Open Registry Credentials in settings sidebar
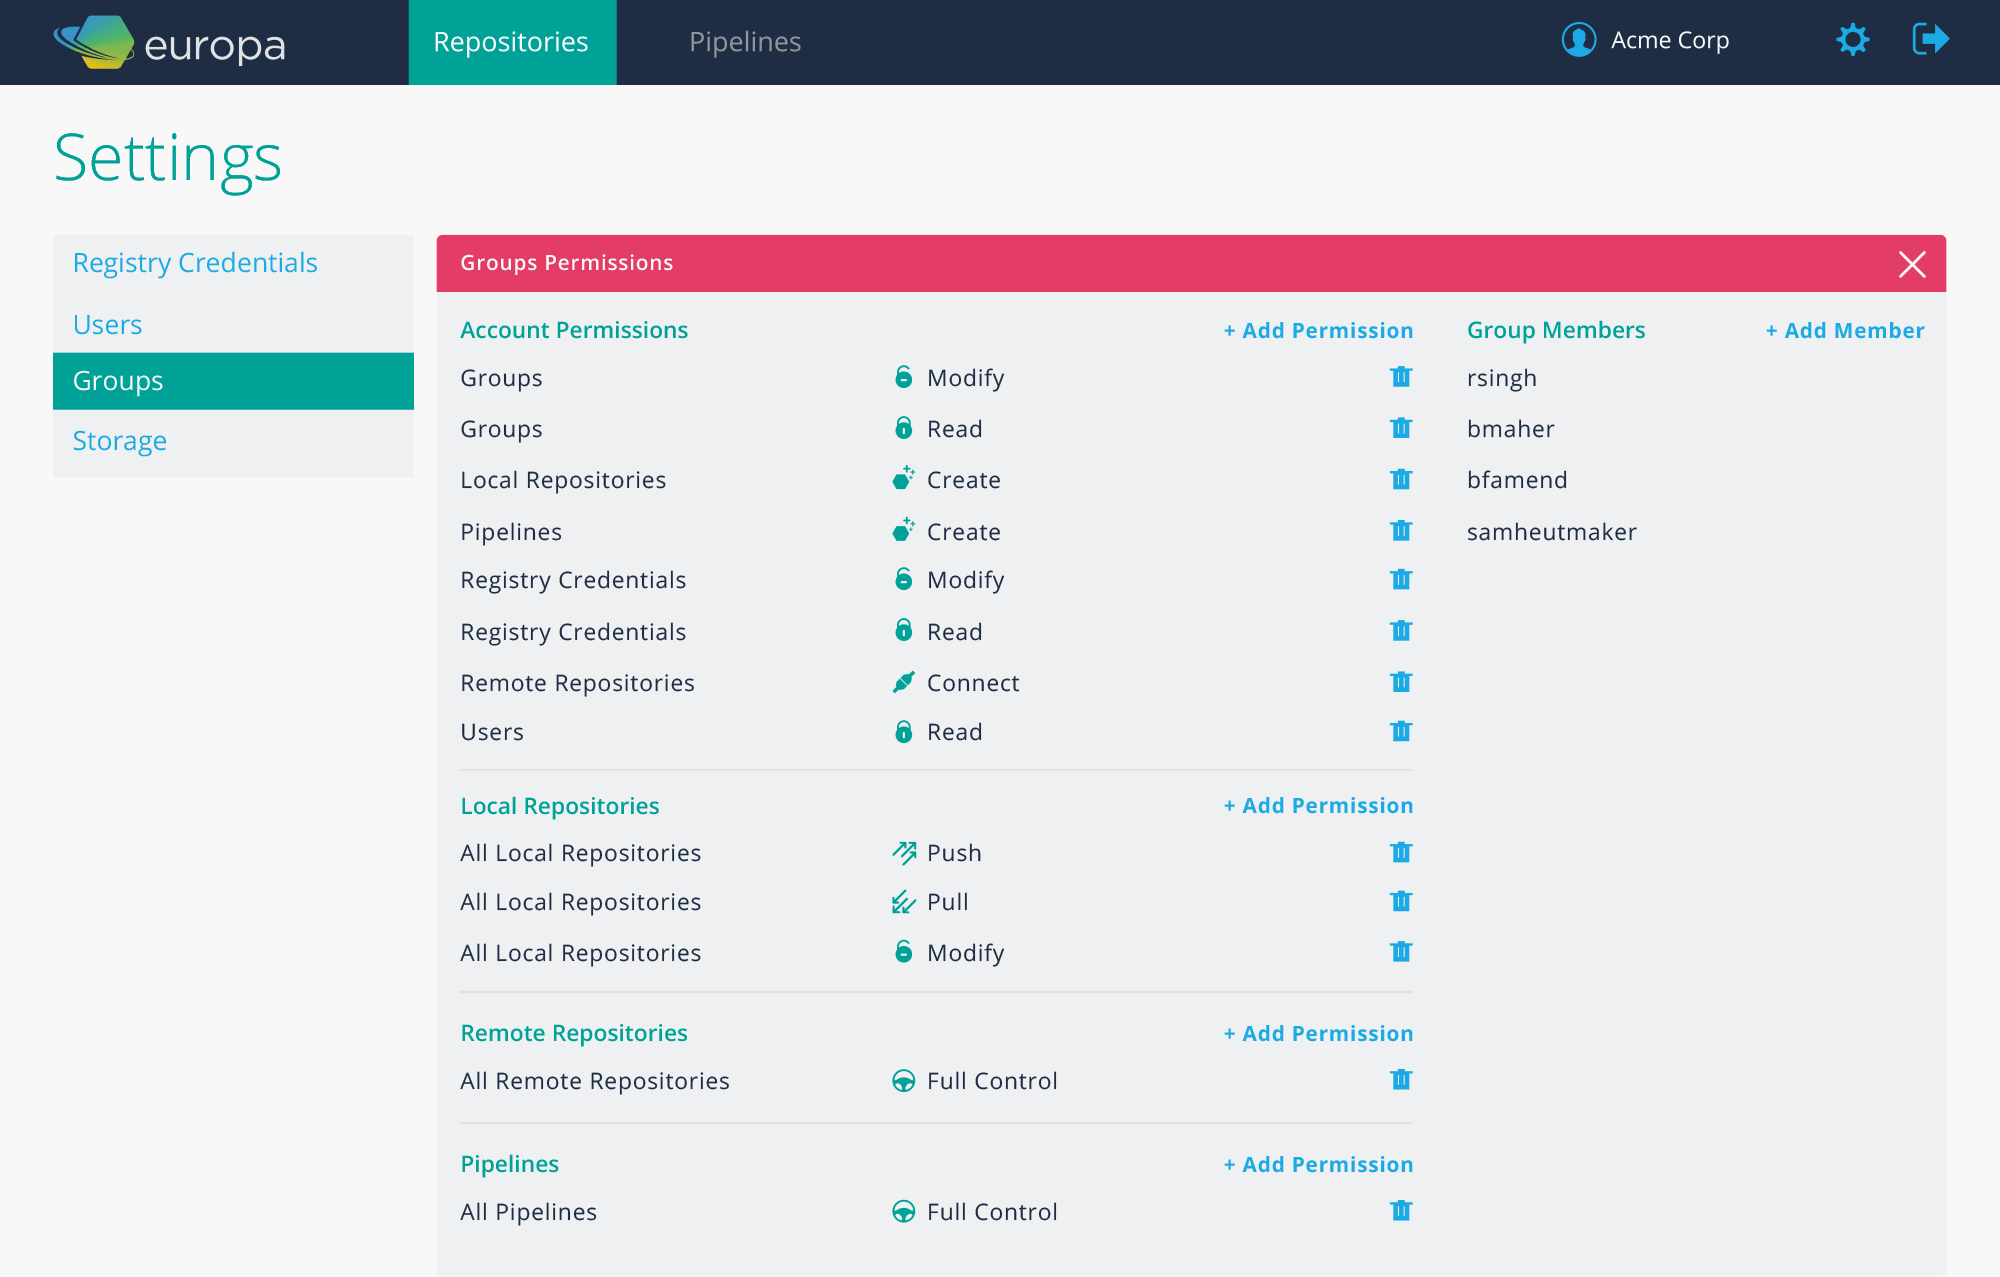 [195, 263]
